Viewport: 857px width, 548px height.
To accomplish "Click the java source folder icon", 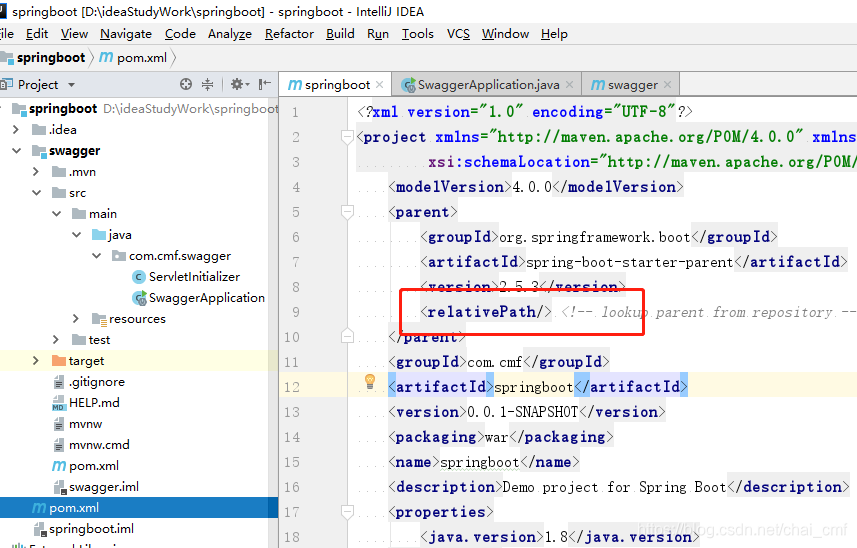I will click(x=99, y=235).
